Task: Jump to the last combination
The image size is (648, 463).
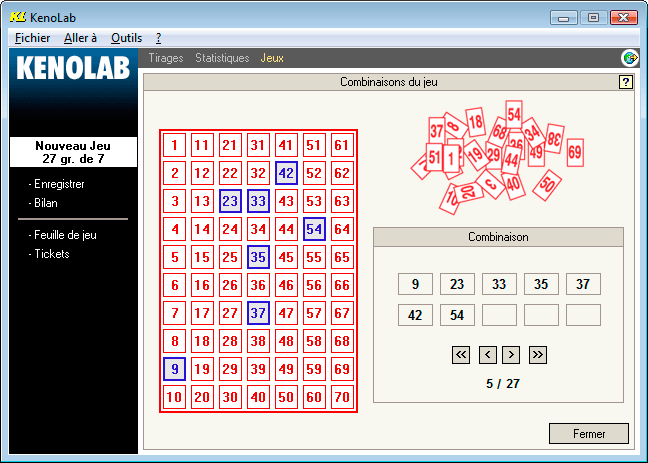Action: 537,354
